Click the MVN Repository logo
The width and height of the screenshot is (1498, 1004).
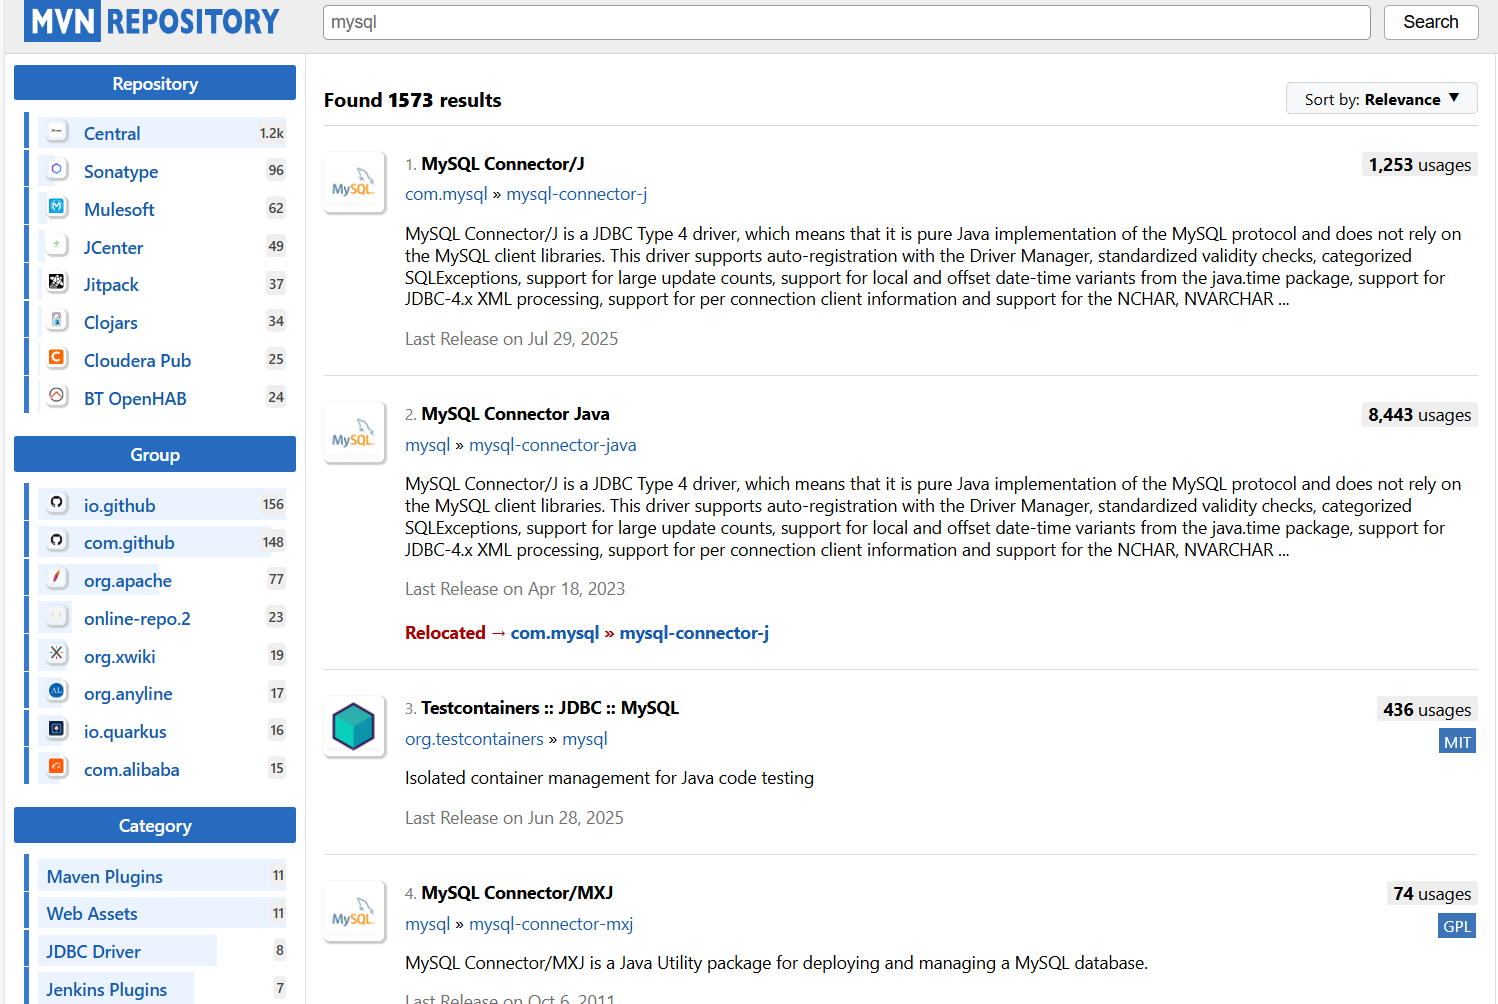click(153, 21)
